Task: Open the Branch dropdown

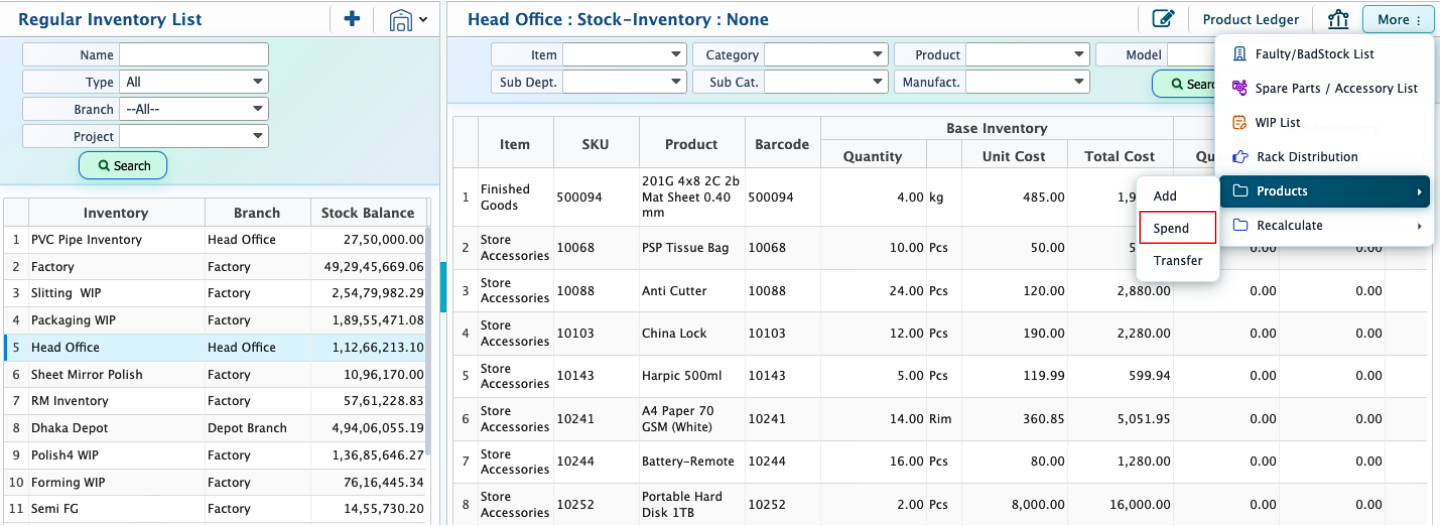Action: 194,109
